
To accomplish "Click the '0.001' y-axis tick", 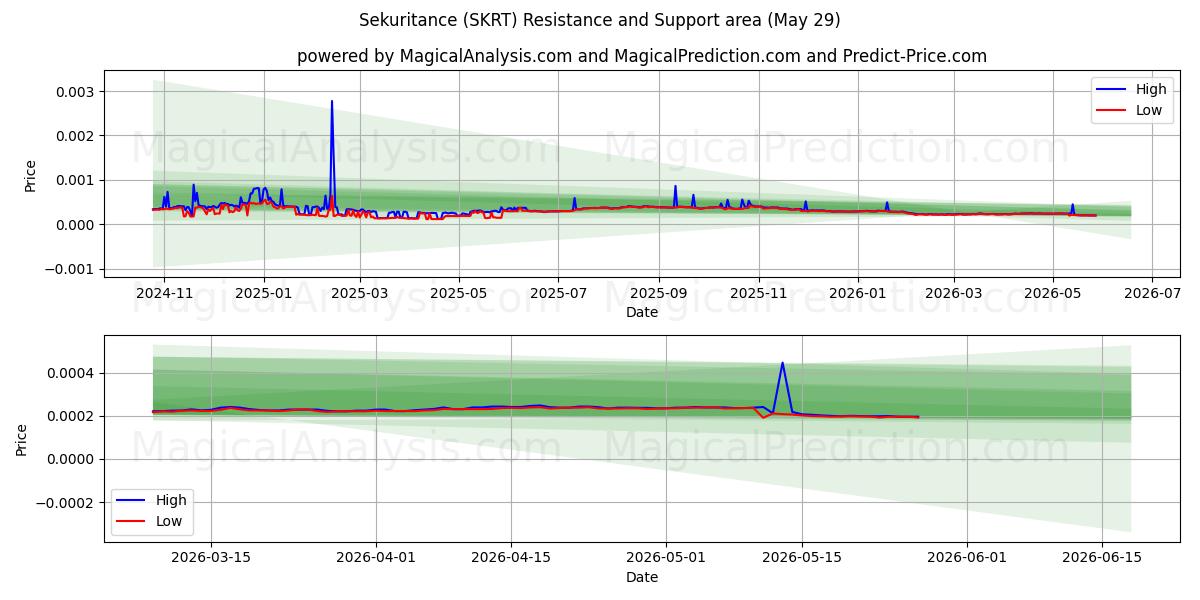I will click(x=77, y=180).
